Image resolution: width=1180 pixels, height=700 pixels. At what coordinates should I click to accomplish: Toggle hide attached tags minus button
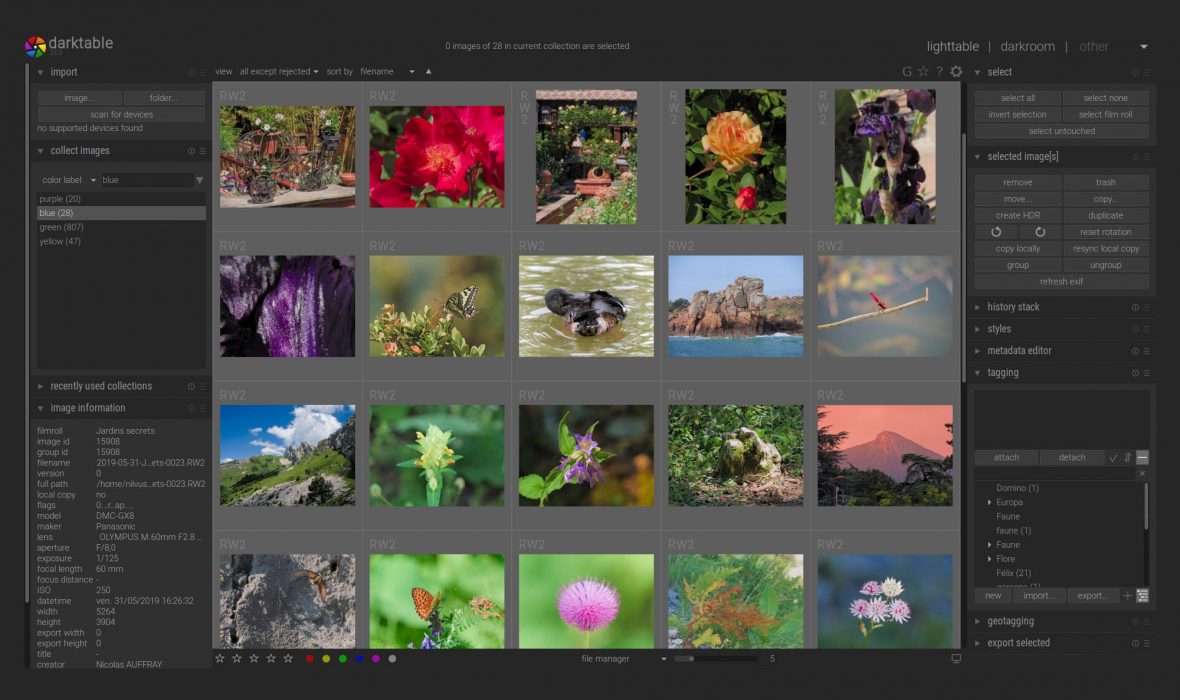tap(1142, 458)
